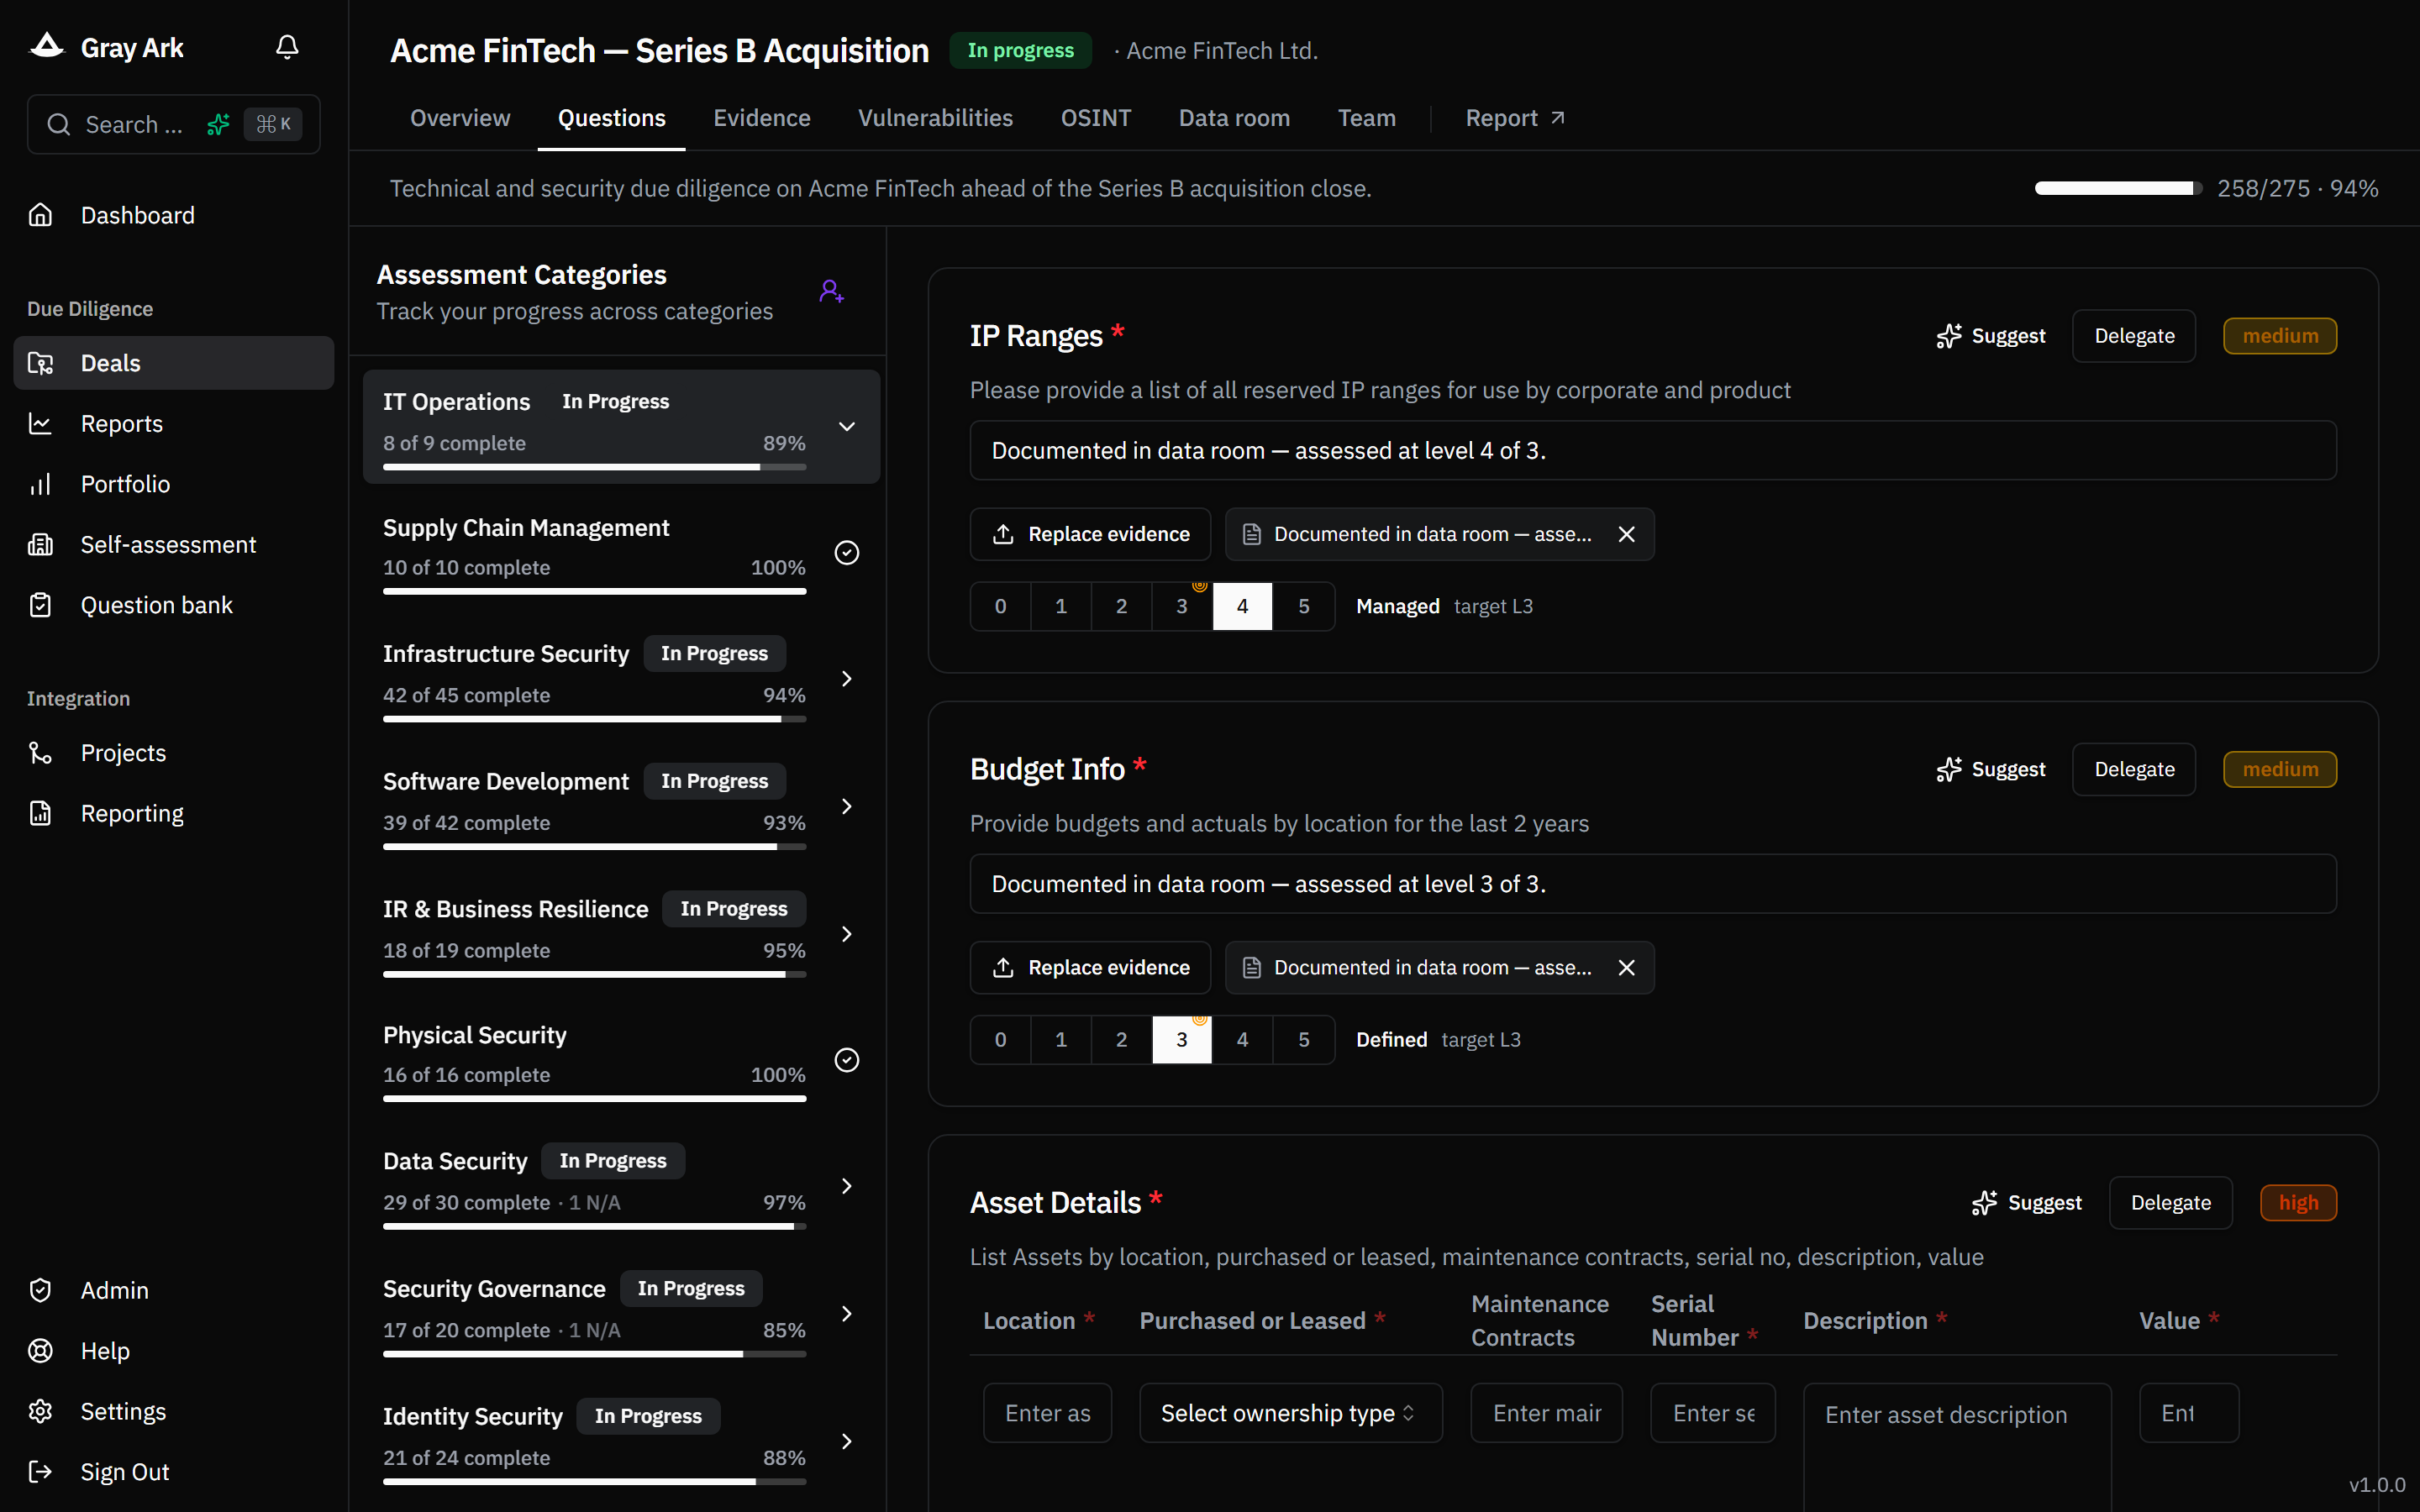Viewport: 2420px width, 1512px height.
Task: Expand the Identity Security category
Action: 847,1441
